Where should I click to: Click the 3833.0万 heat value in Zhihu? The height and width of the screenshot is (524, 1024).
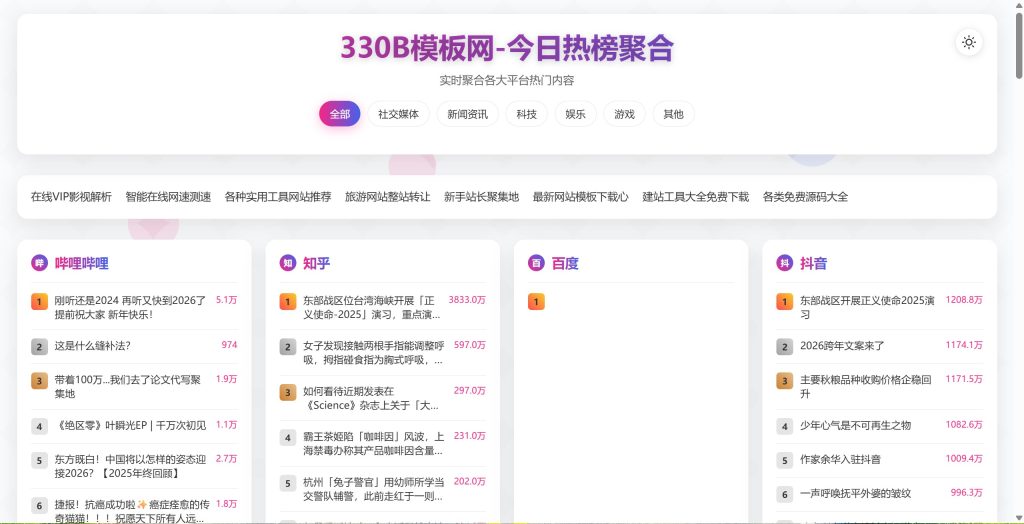pyautogui.click(x=467, y=300)
